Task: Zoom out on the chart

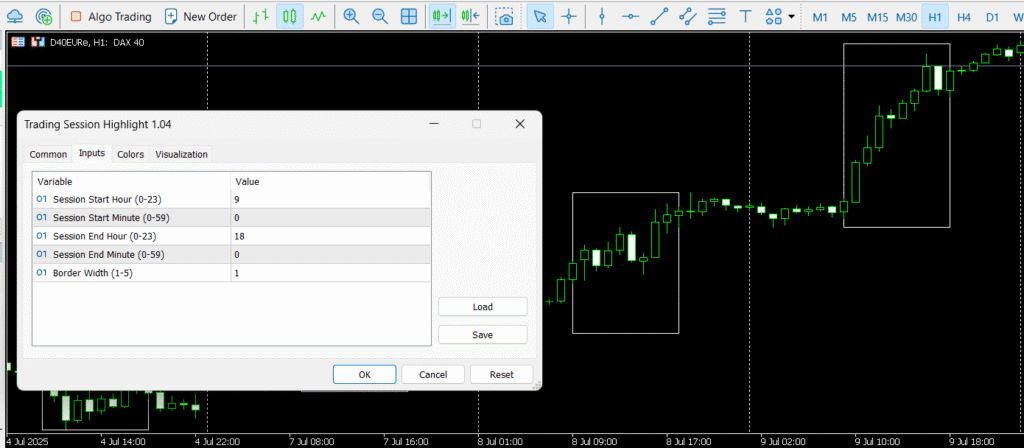Action: (x=380, y=17)
